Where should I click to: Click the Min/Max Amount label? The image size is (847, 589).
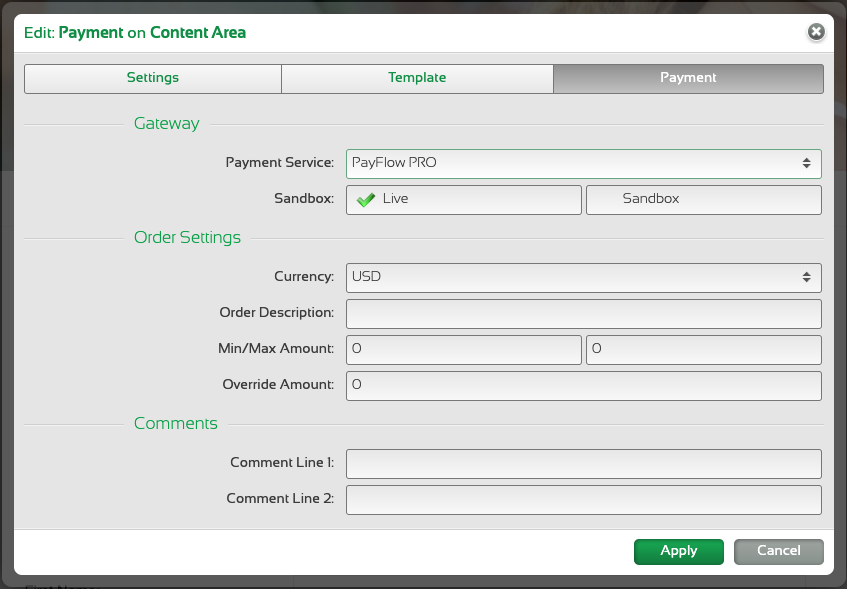click(276, 349)
